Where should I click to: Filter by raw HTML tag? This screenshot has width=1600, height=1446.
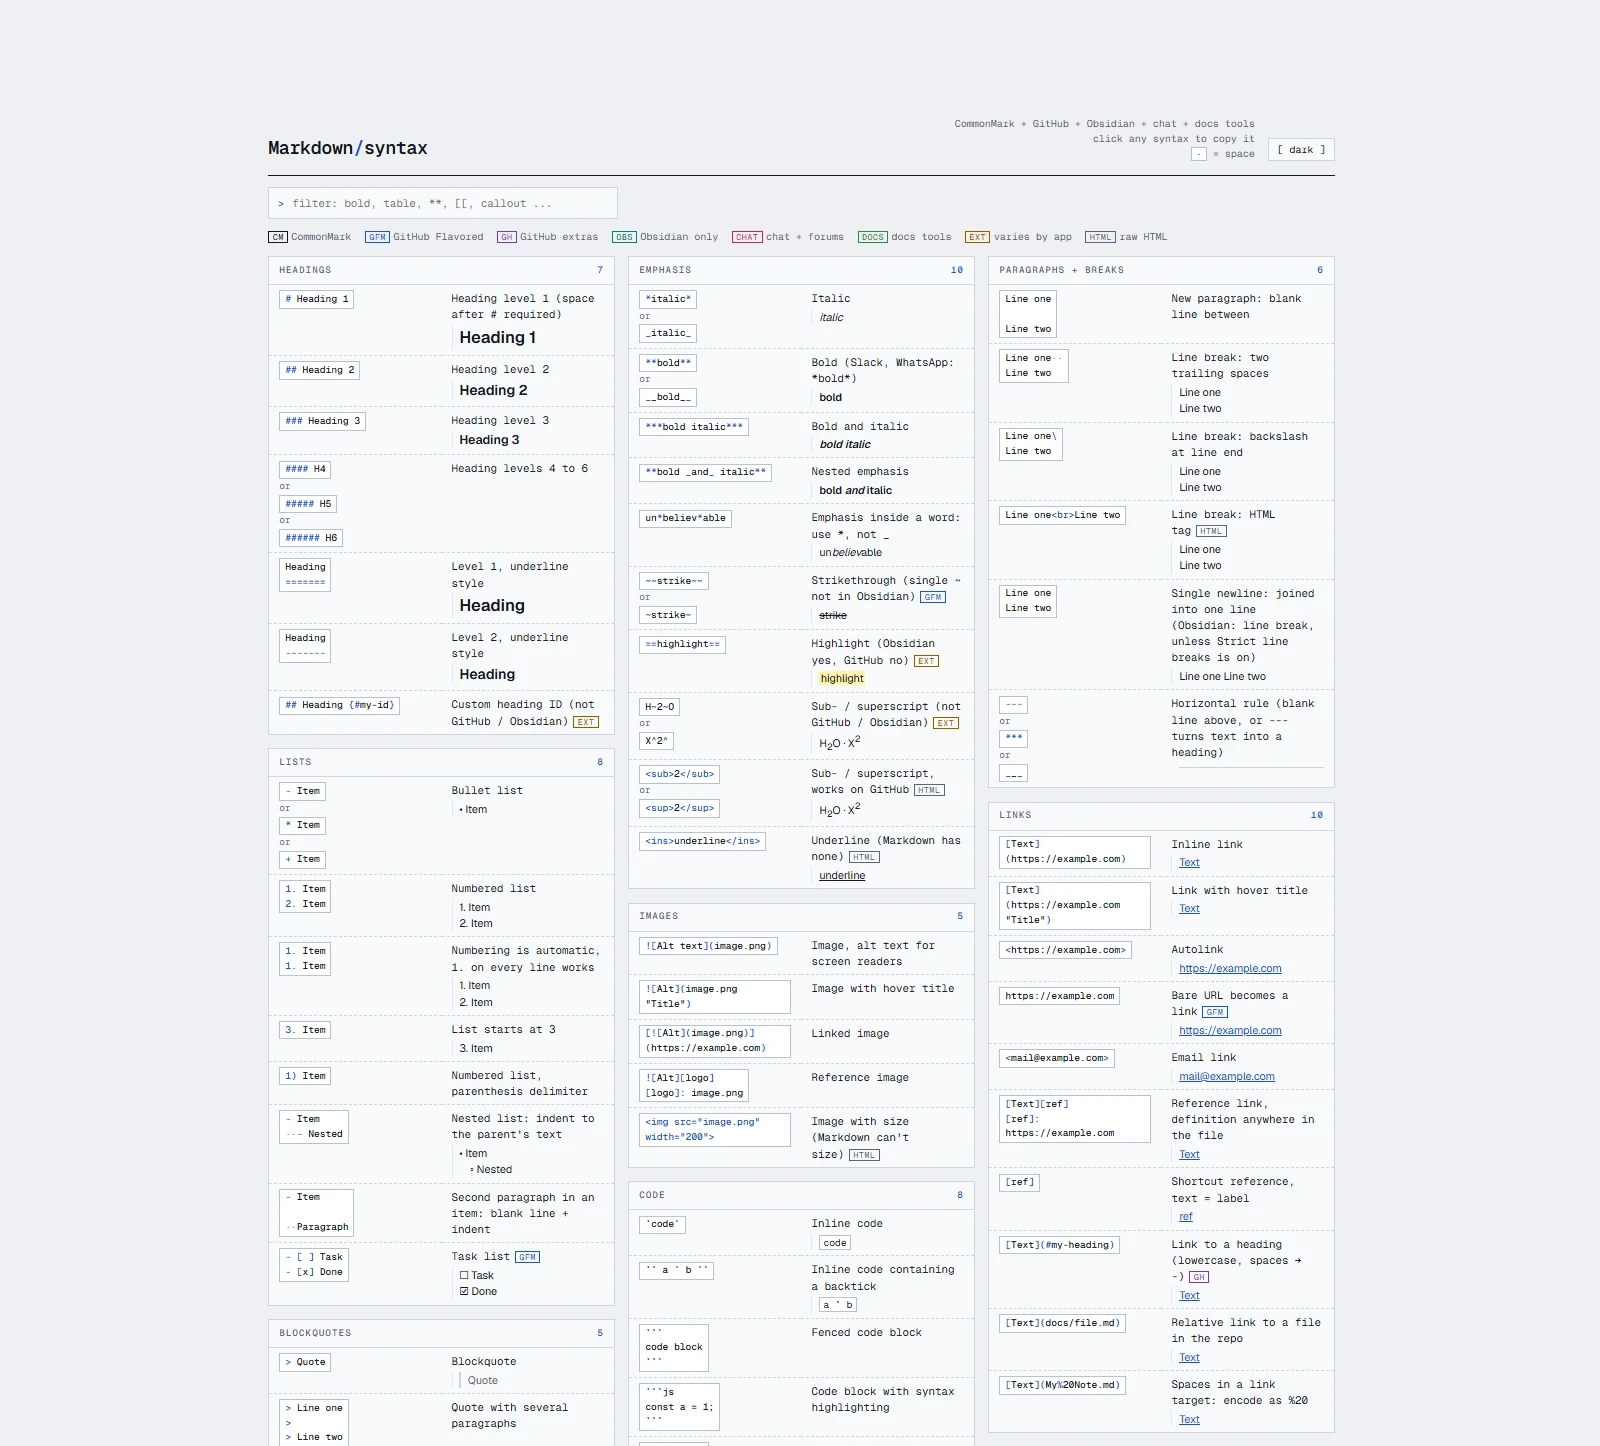point(1126,237)
